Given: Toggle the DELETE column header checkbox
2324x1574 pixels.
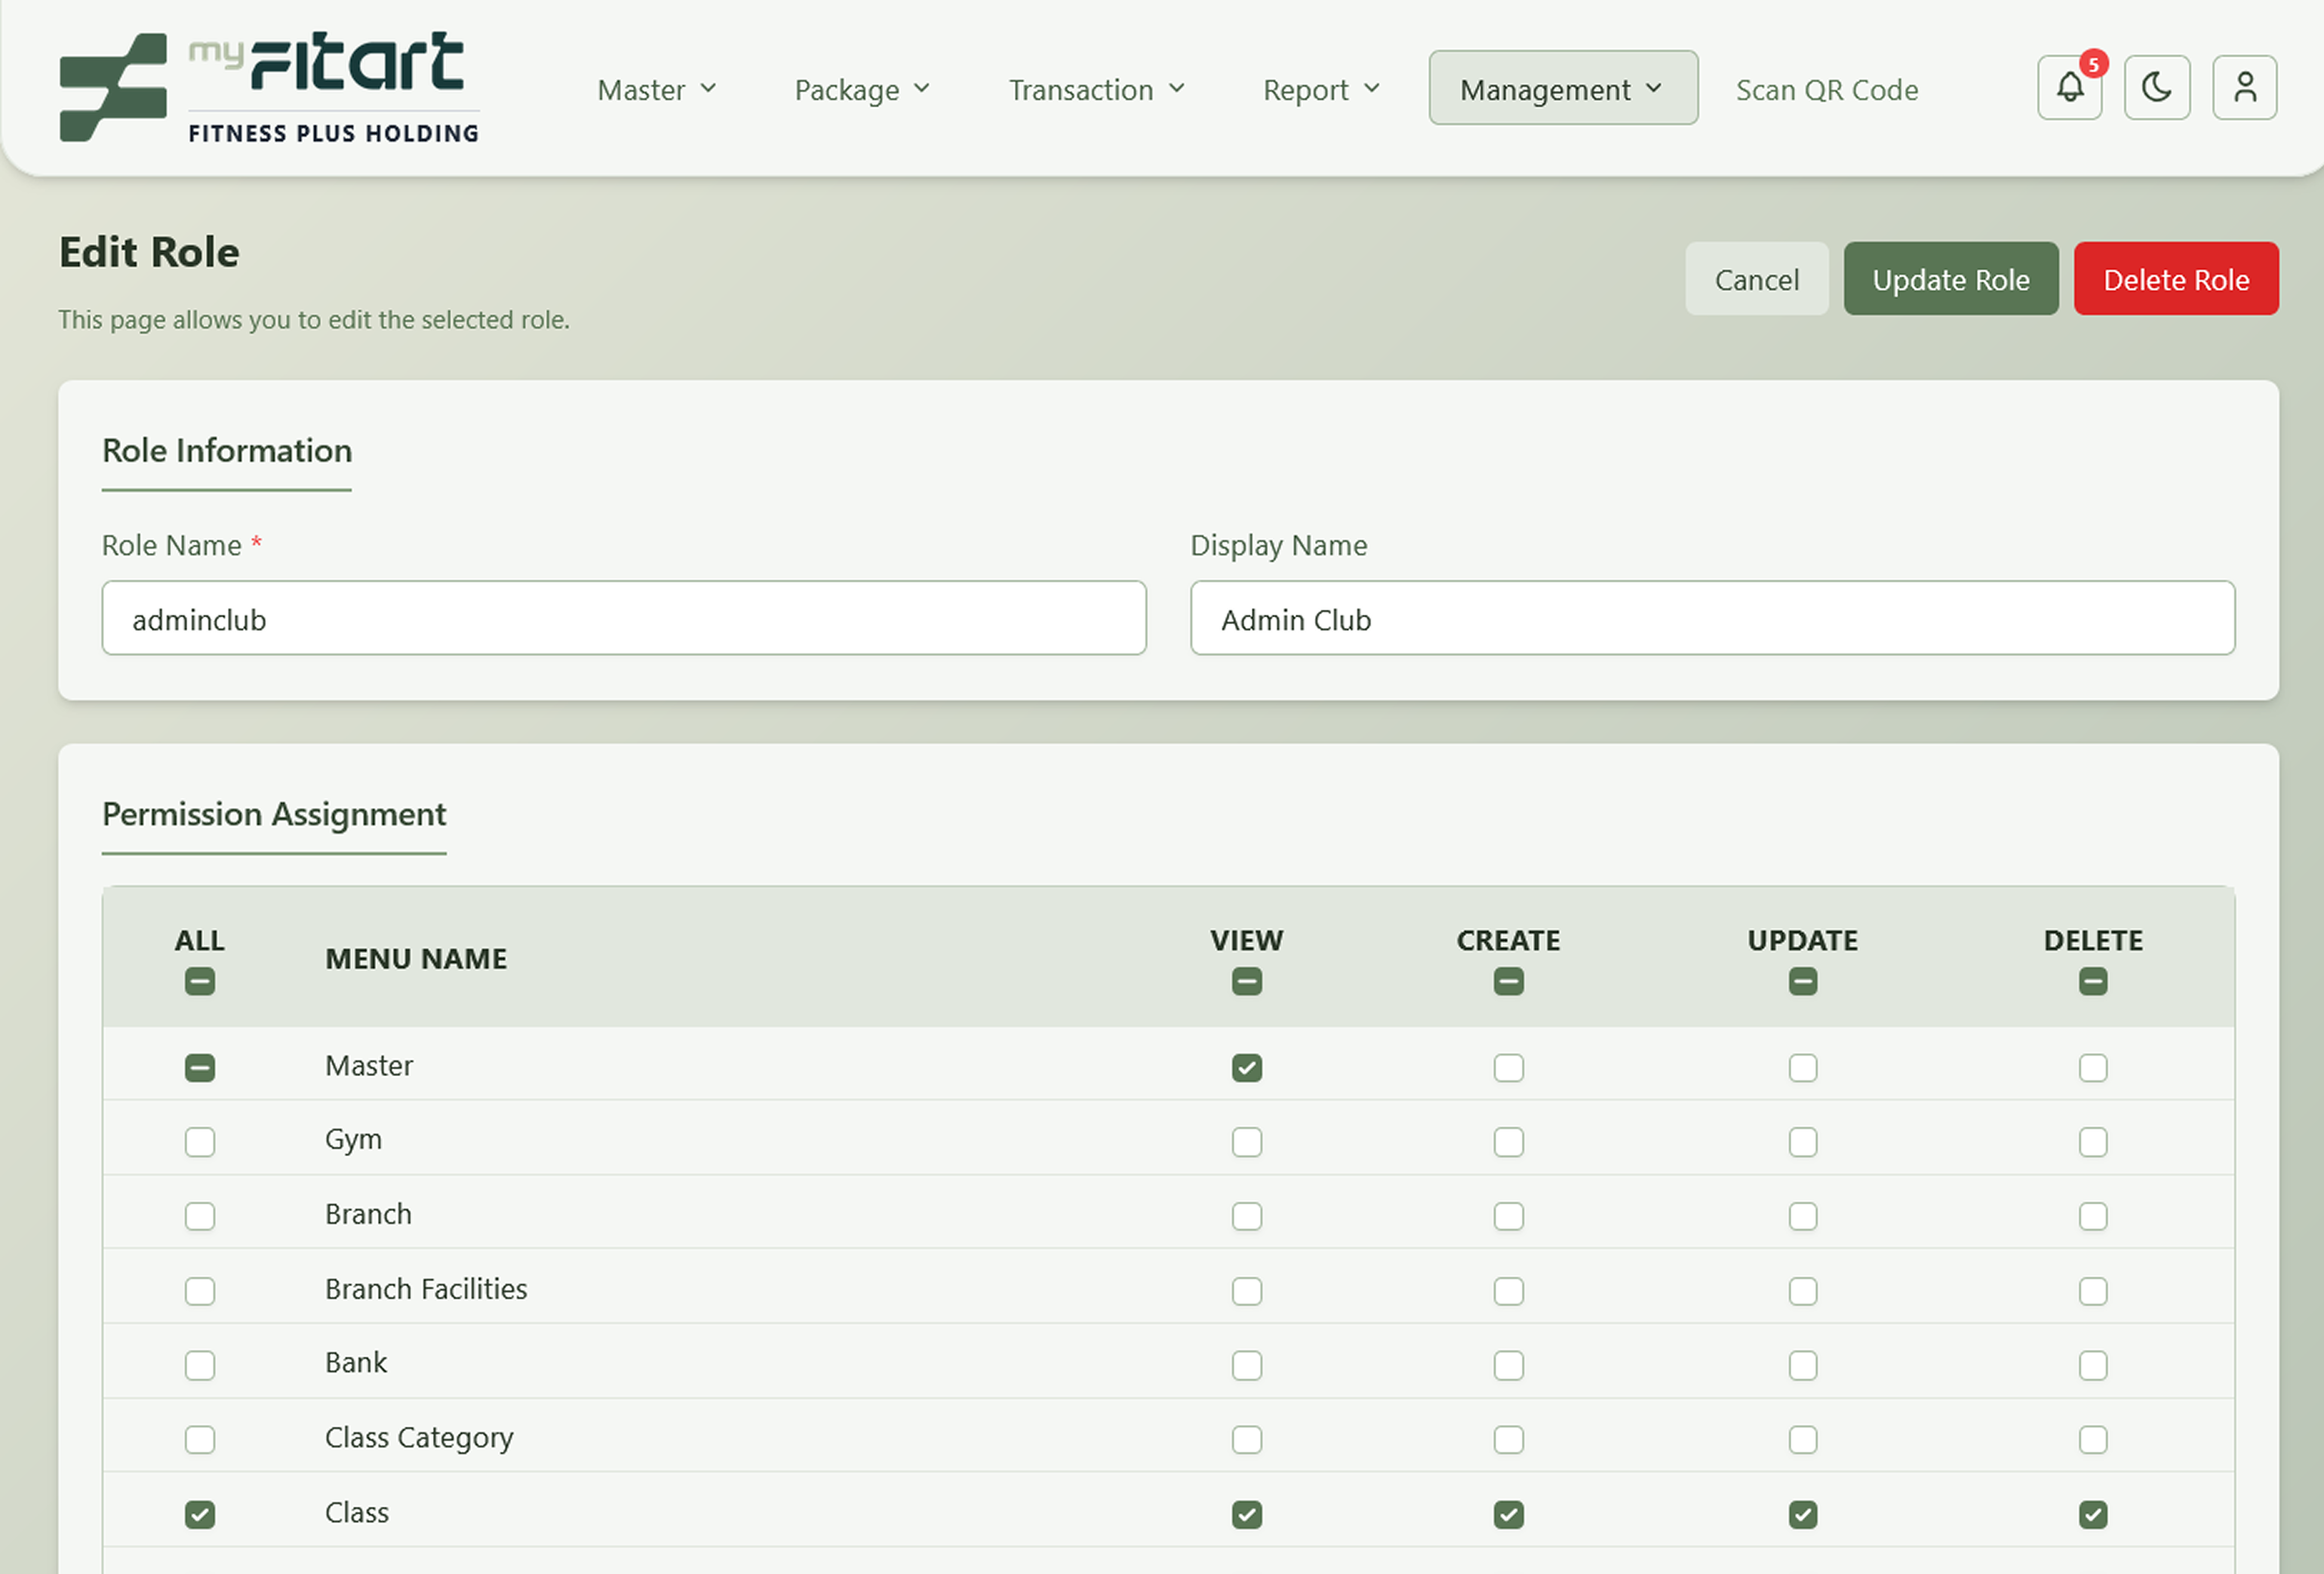Looking at the screenshot, I should [2092, 981].
